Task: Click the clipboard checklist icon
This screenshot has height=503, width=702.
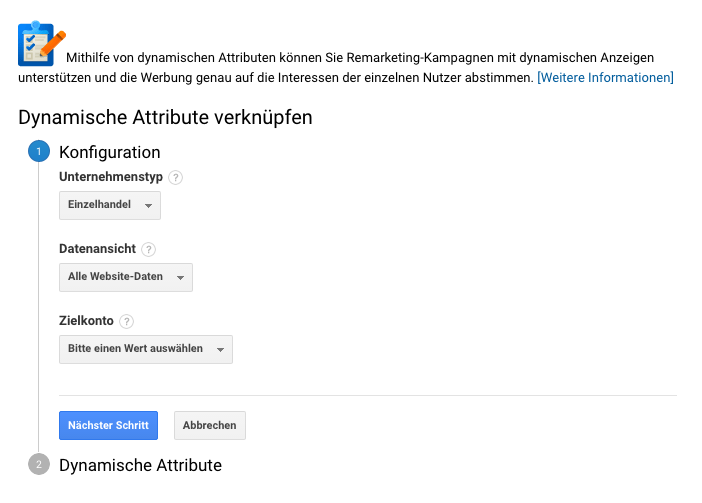Action: (x=41, y=43)
